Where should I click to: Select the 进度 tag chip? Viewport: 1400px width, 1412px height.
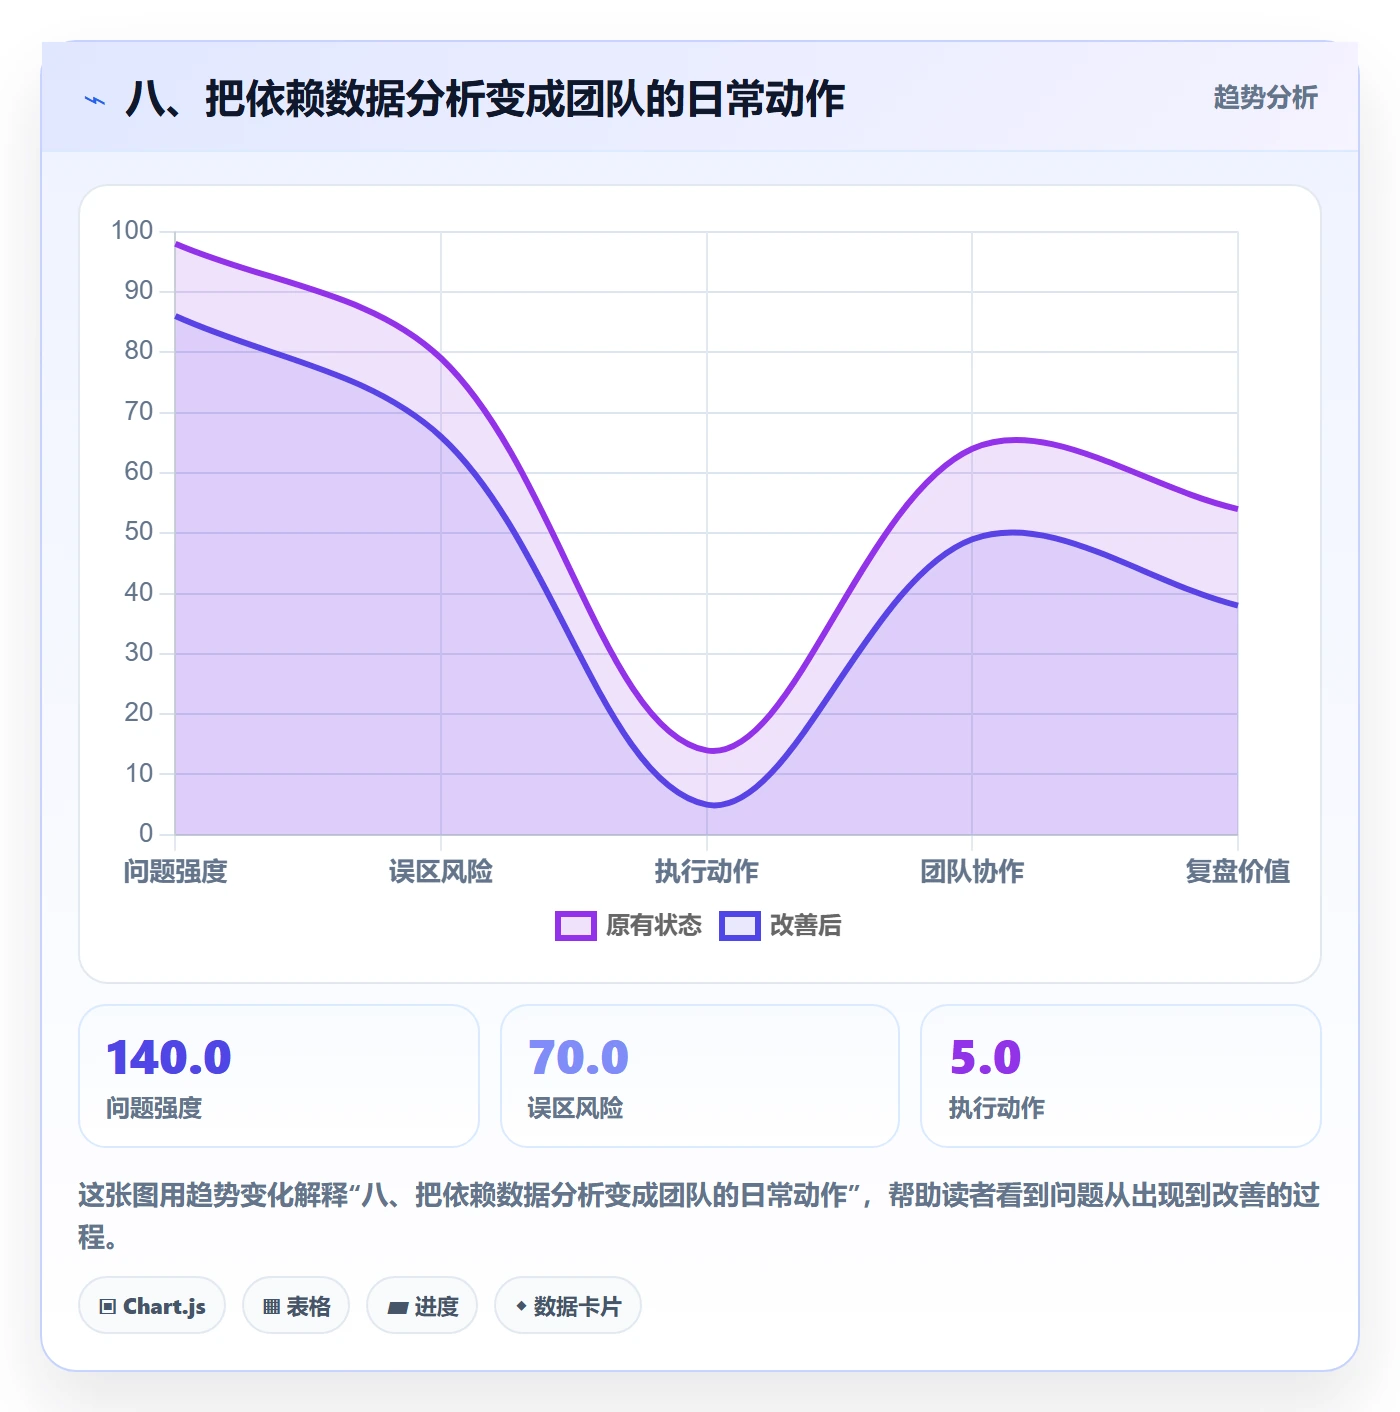pyautogui.click(x=422, y=1306)
